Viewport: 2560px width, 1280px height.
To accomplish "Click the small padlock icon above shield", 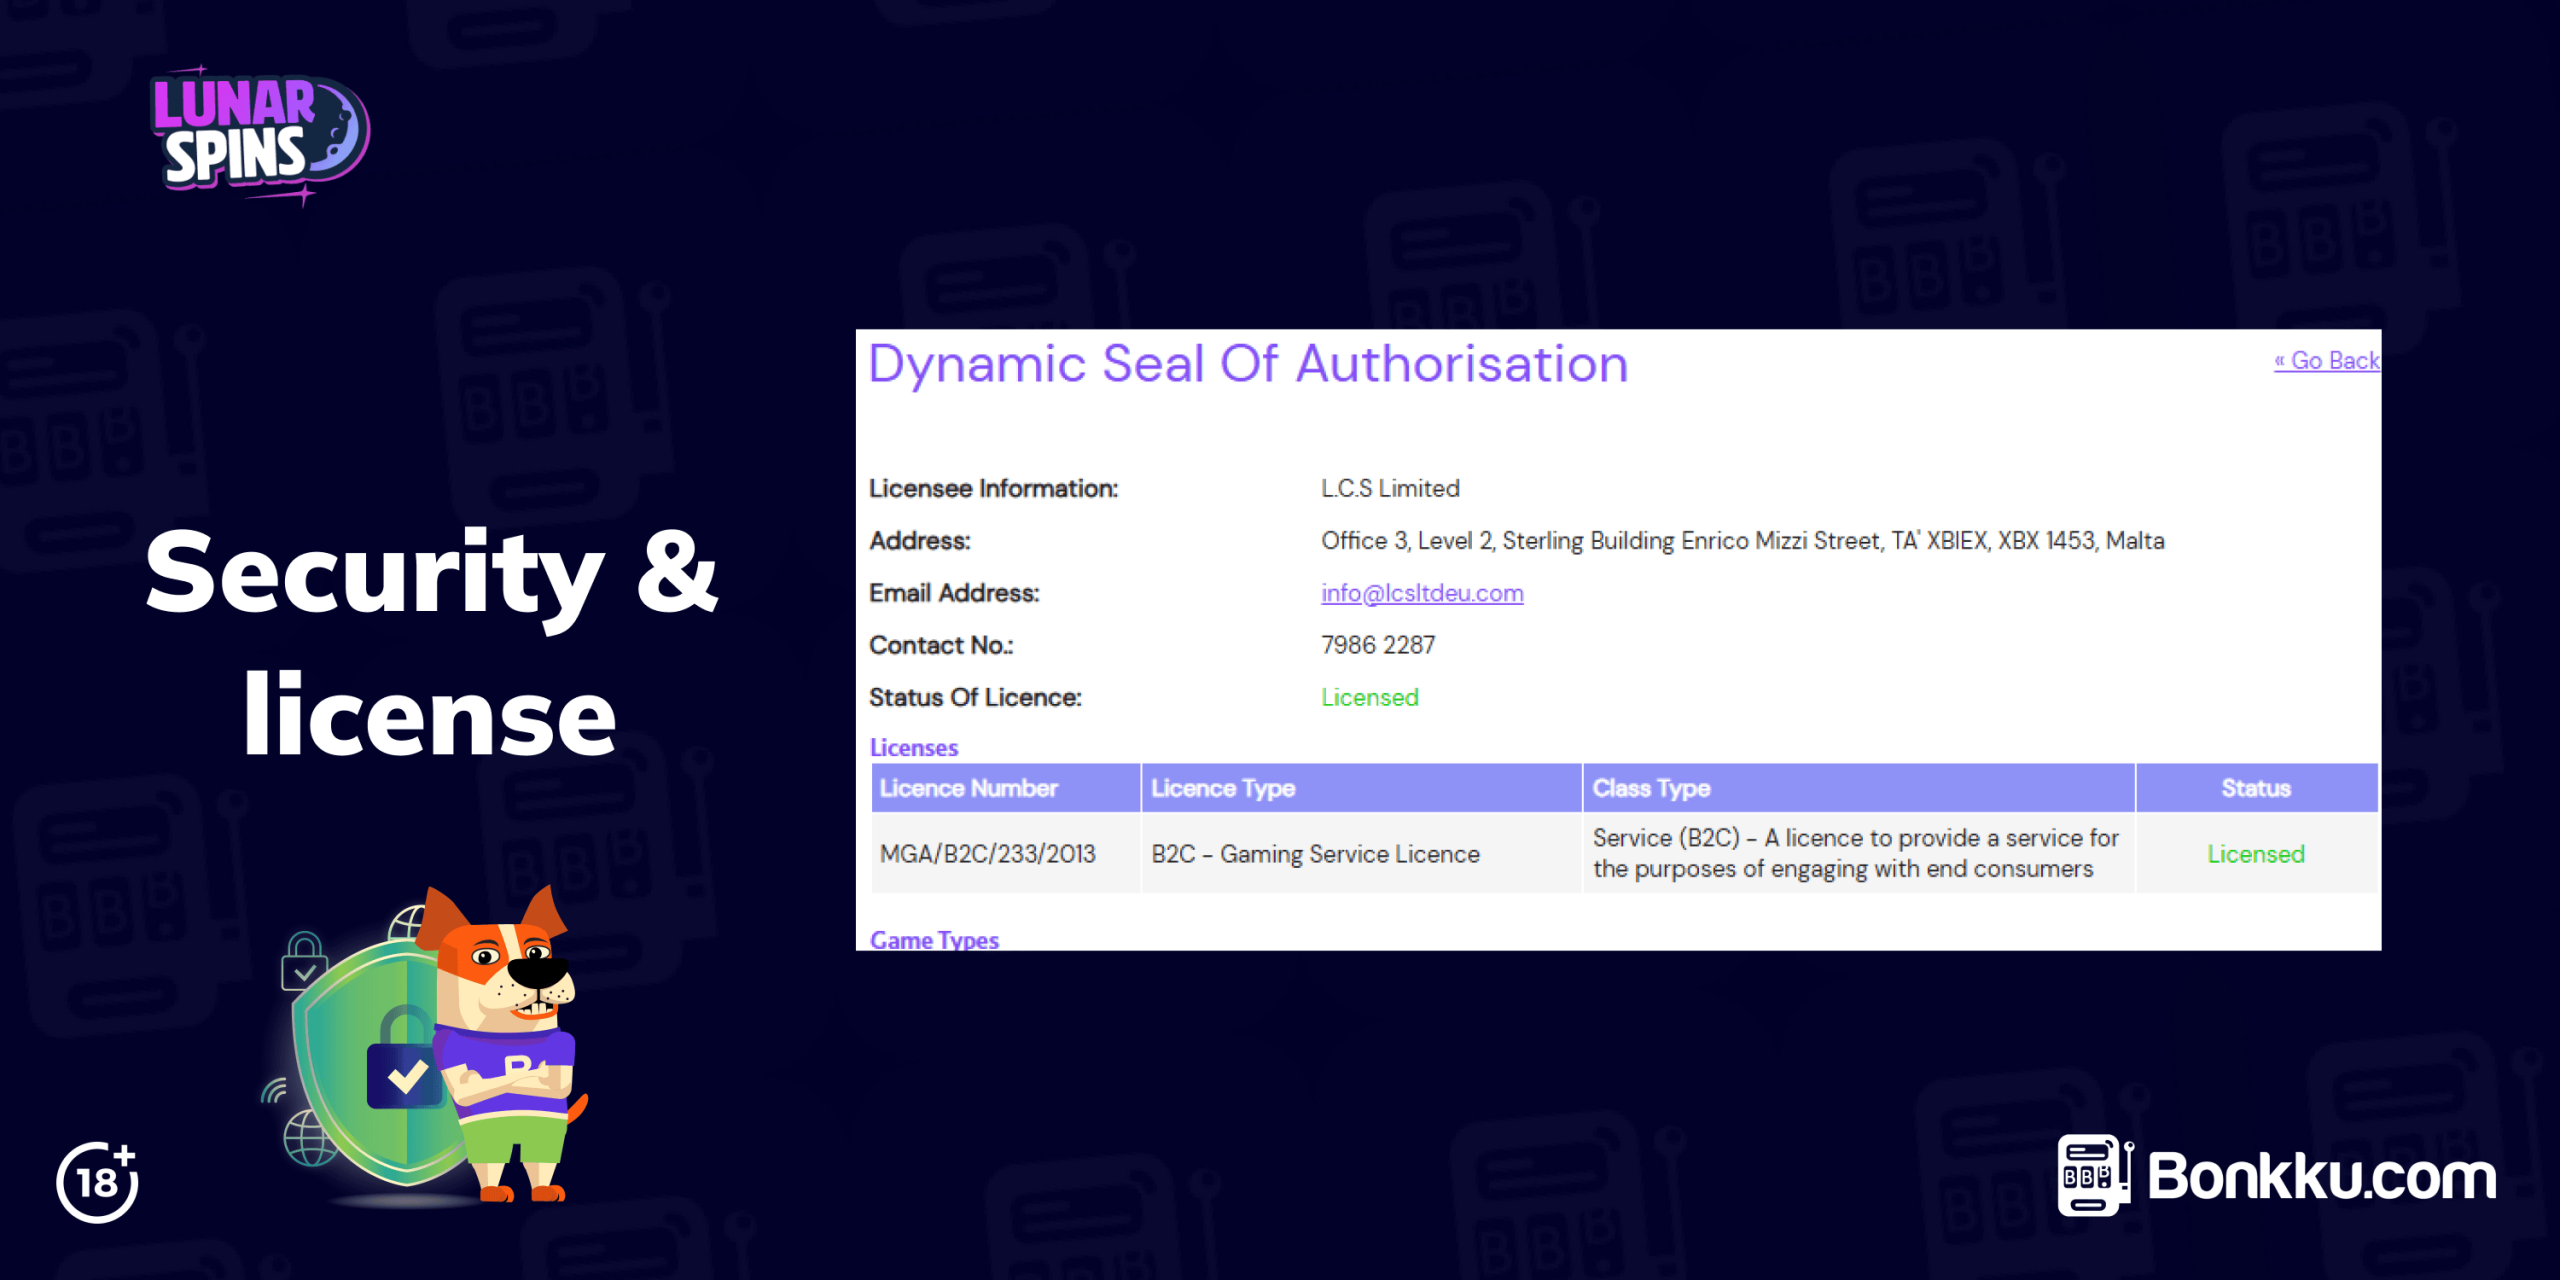I will click(x=304, y=960).
